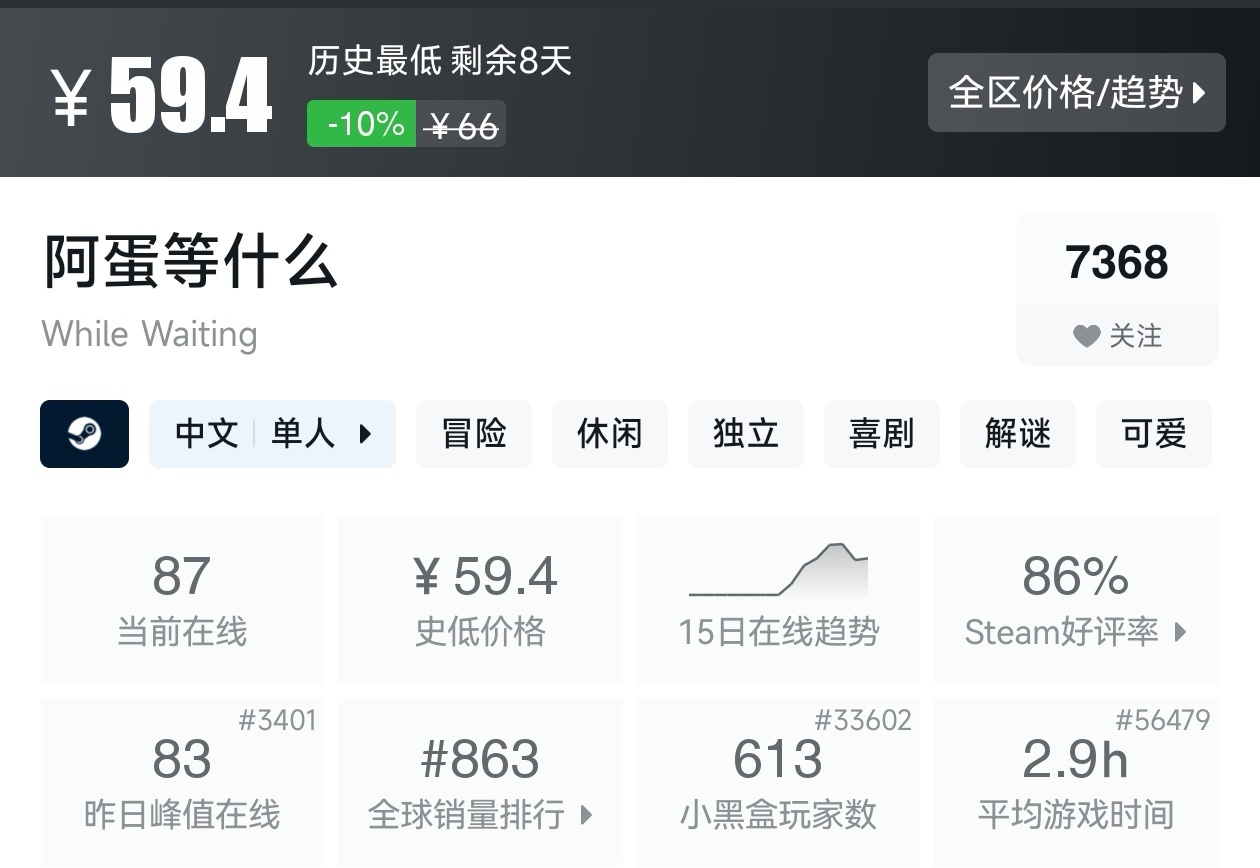The image size is (1260, 868).
Task: Open the 平均游戏时间 2.9h card
Action: tap(1076, 782)
